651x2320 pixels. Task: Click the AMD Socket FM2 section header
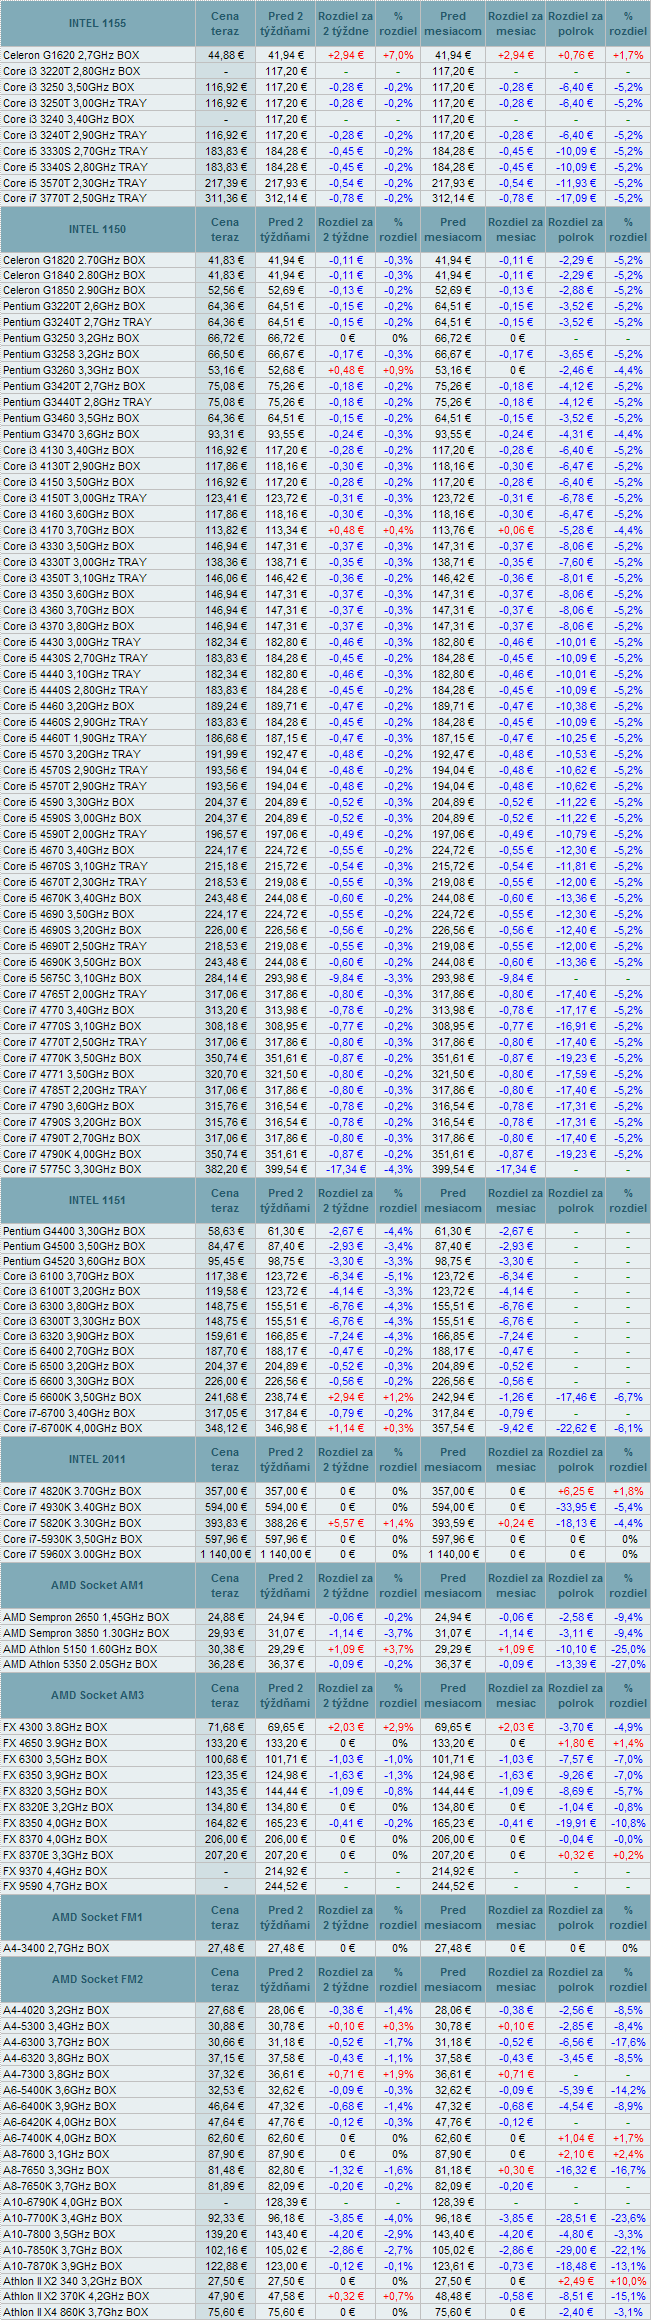click(x=98, y=1979)
